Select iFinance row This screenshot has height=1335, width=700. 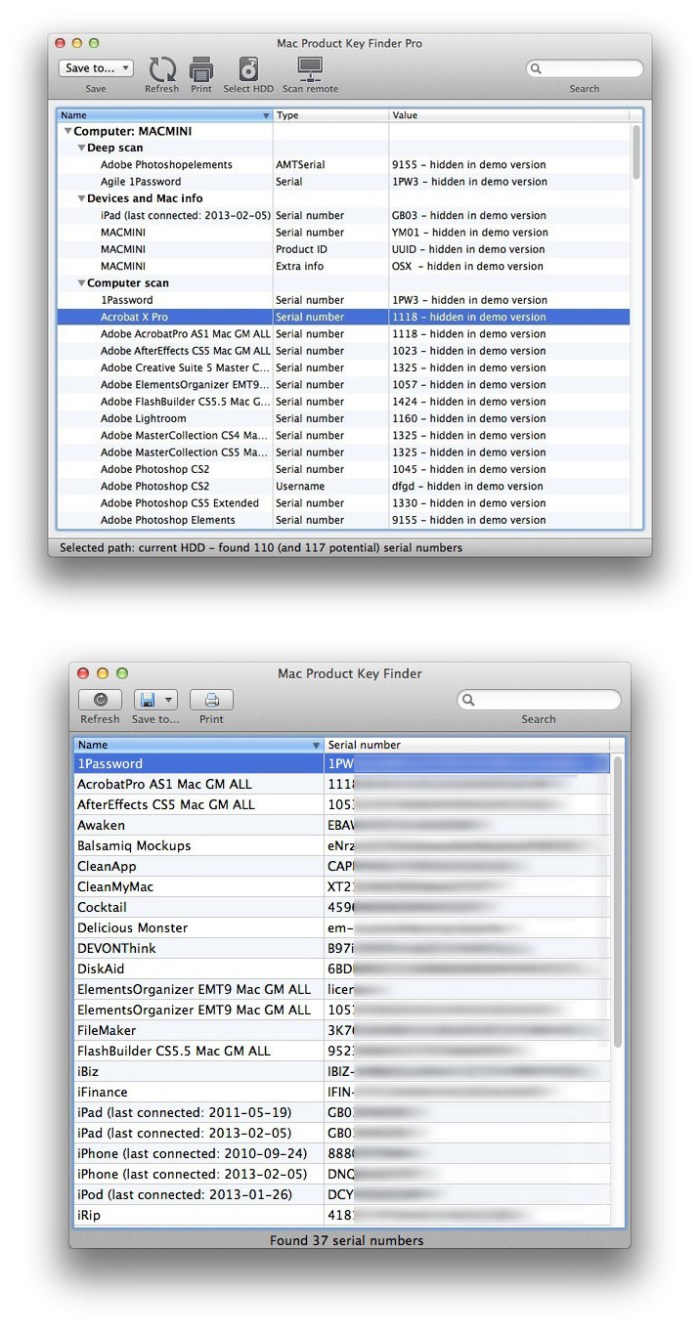click(x=343, y=1092)
